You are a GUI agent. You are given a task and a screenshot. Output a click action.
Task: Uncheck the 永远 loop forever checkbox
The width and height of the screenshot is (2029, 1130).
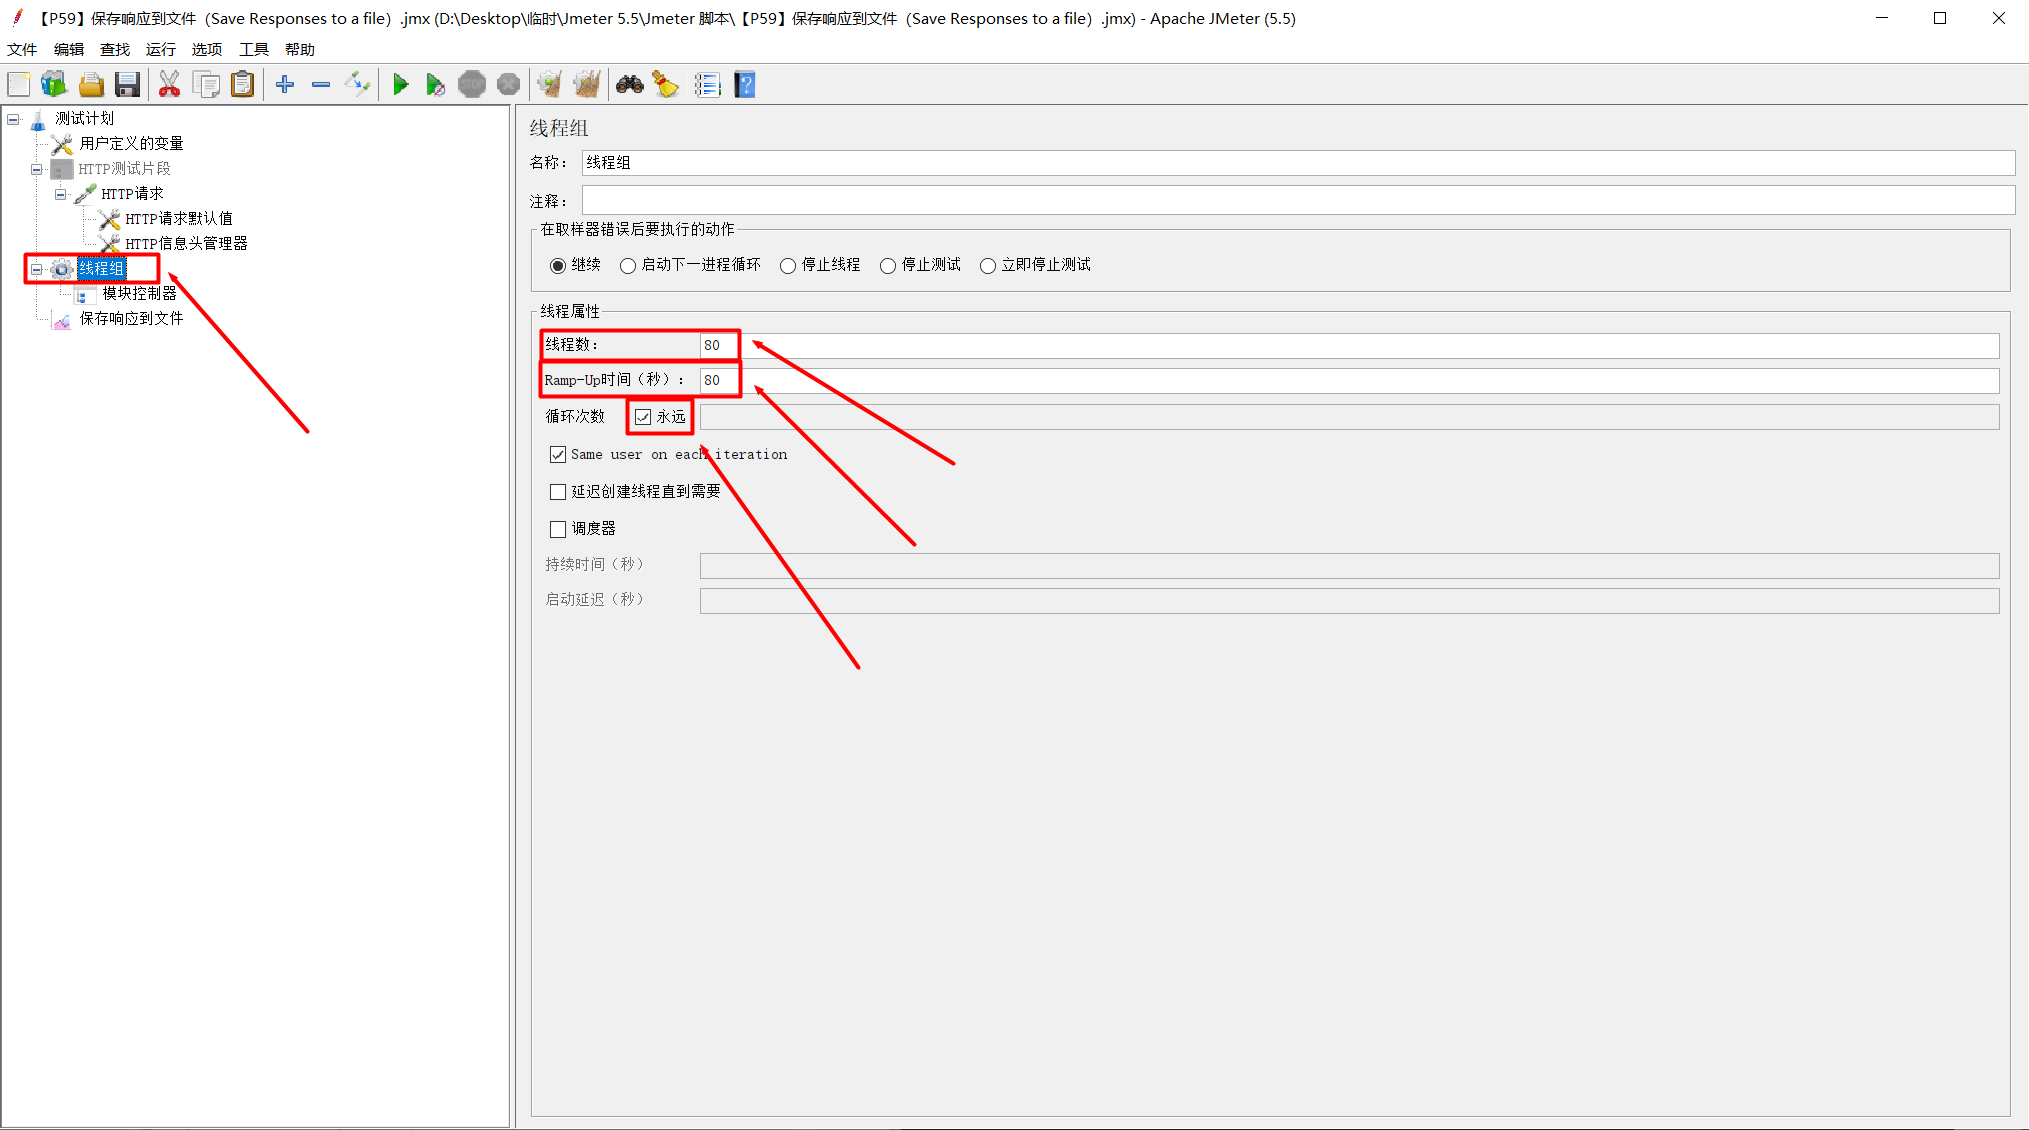[643, 417]
